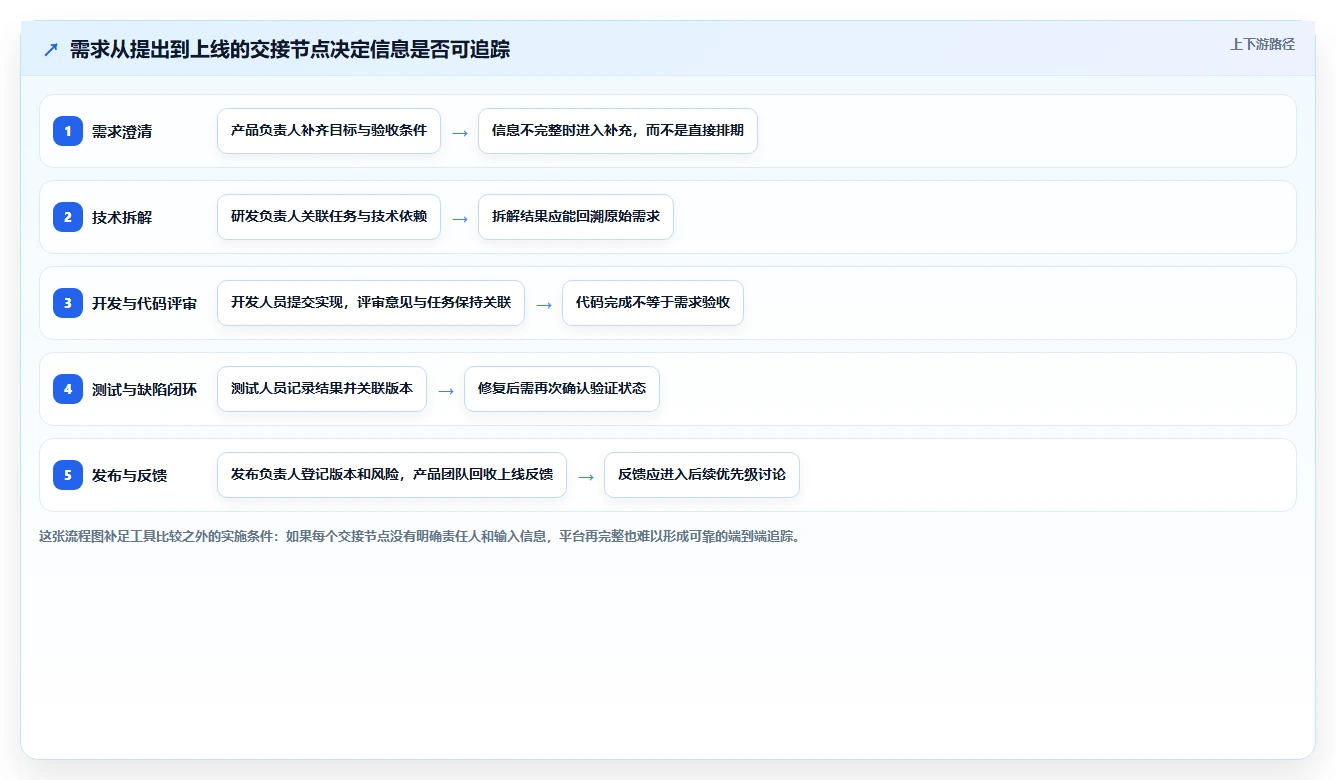Click the 拆解结果应能回溯原始需求 box
This screenshot has width=1336, height=780.
pos(576,217)
